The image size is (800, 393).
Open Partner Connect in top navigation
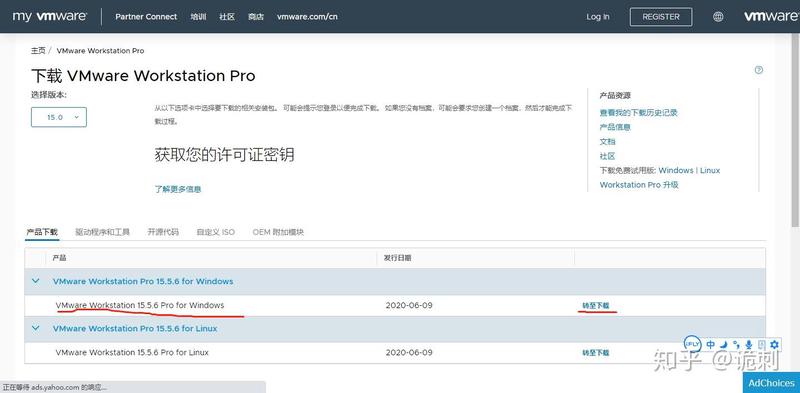(x=146, y=16)
